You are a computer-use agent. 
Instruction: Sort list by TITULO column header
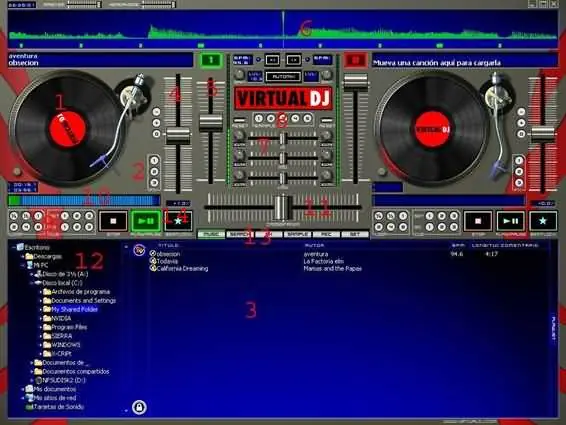(169, 245)
